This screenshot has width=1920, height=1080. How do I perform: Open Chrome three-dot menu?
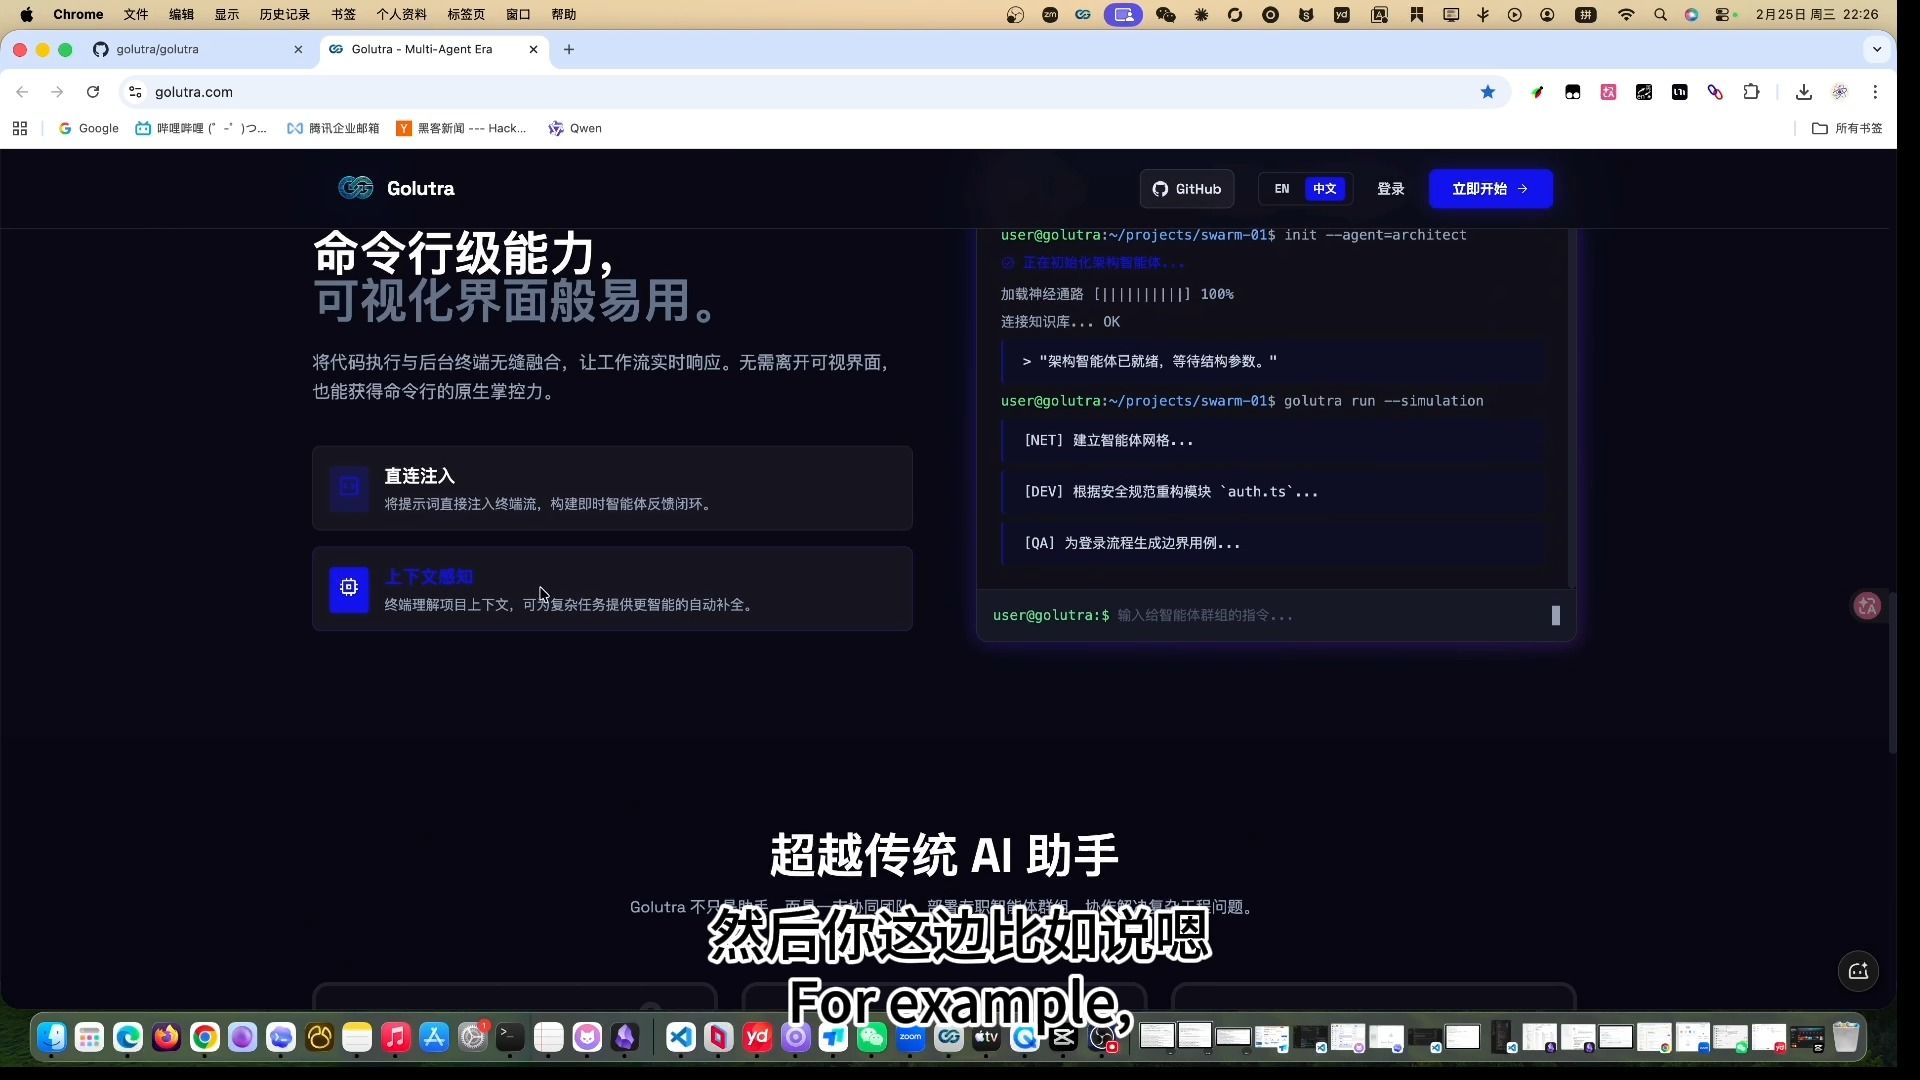tap(1875, 92)
